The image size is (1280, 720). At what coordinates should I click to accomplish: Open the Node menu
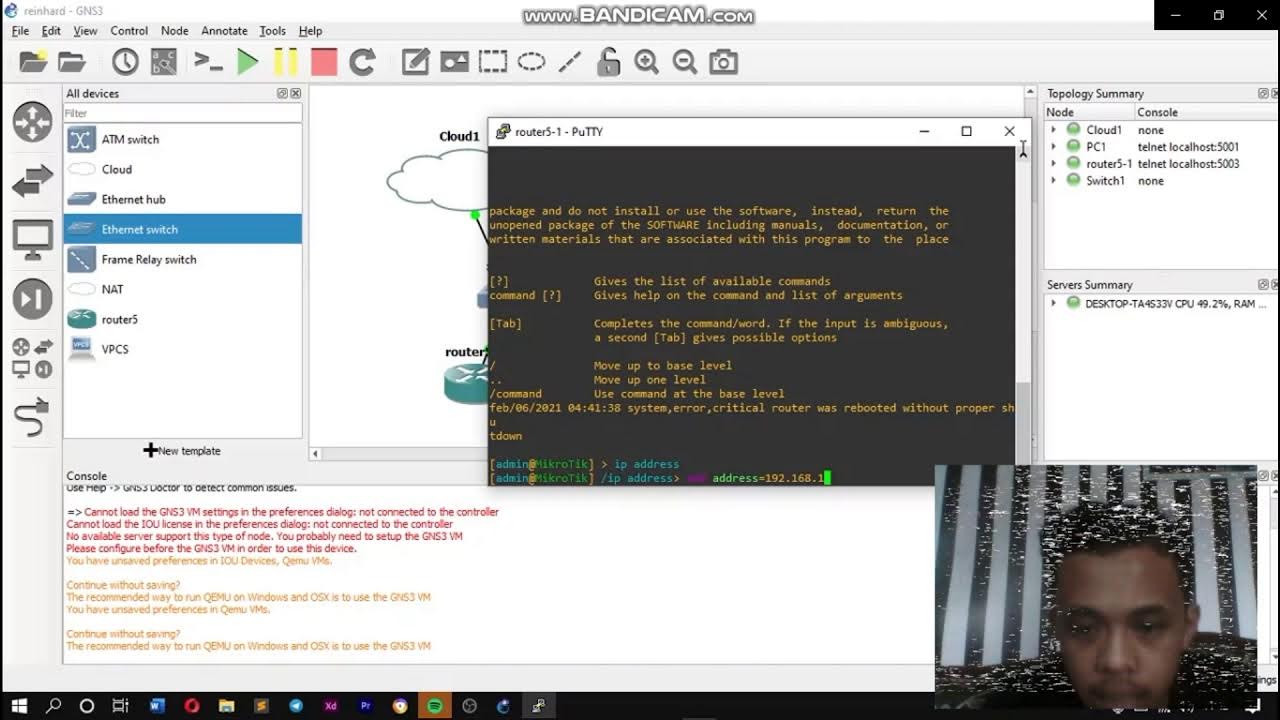tap(174, 31)
